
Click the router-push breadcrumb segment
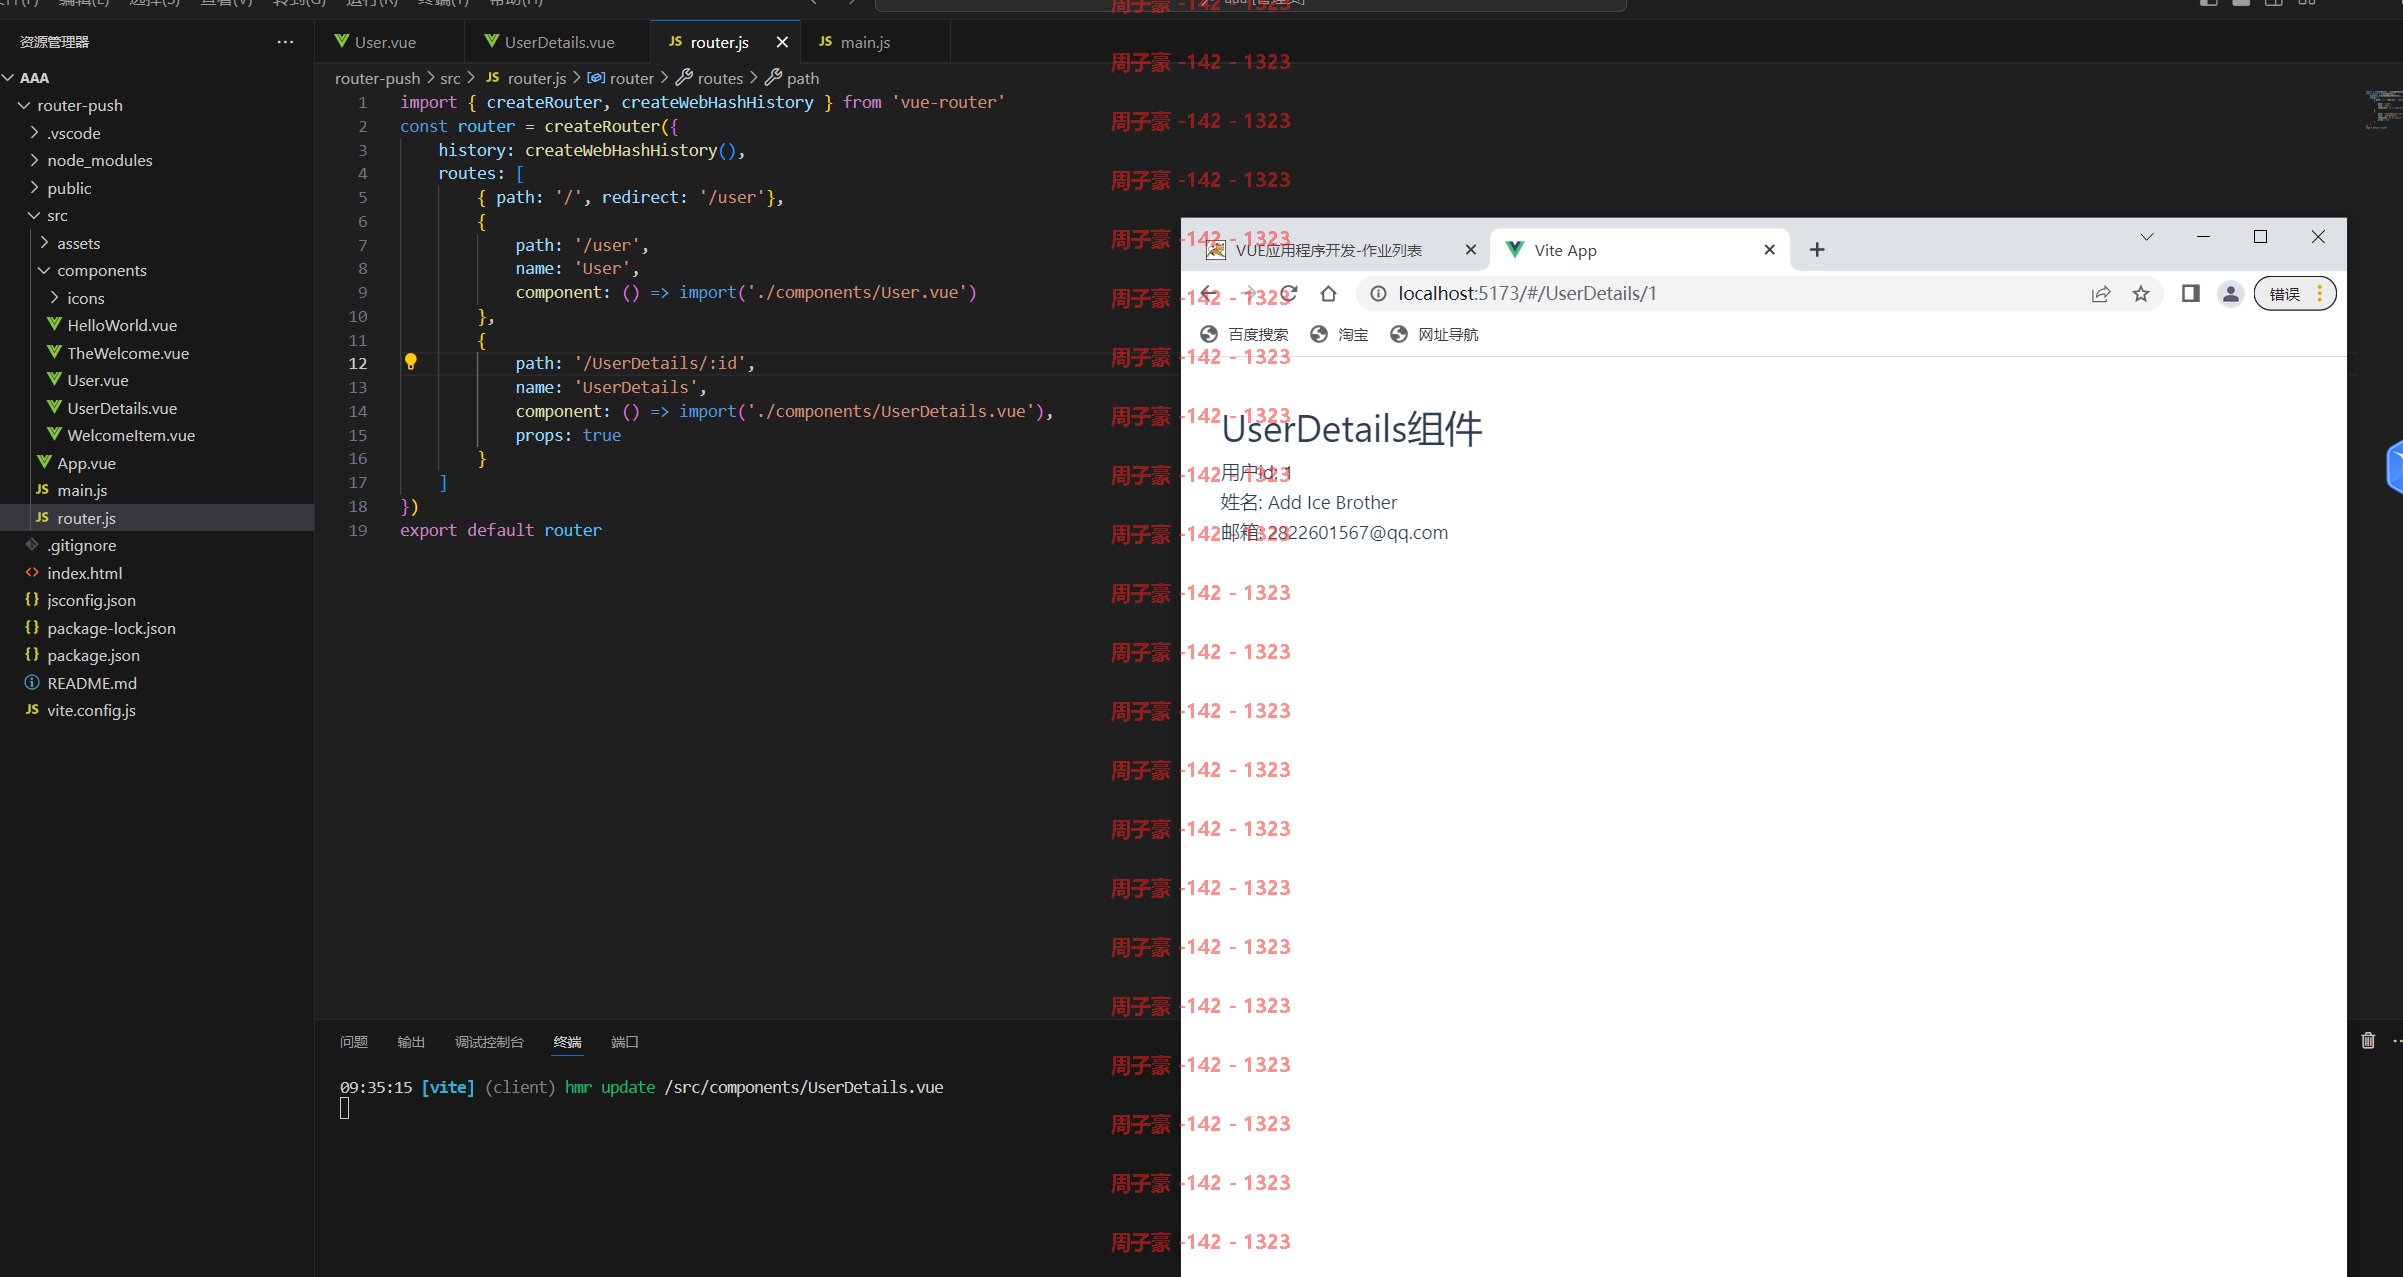pyautogui.click(x=377, y=78)
